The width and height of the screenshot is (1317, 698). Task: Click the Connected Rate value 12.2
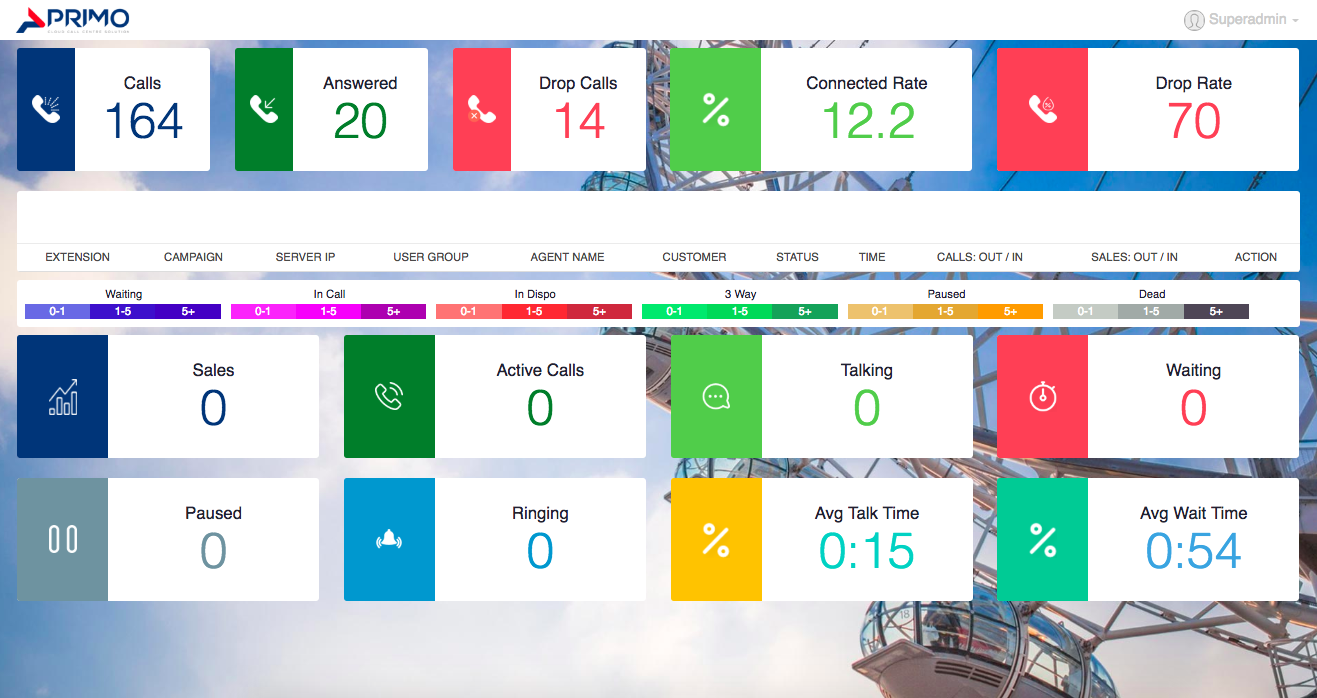867,122
